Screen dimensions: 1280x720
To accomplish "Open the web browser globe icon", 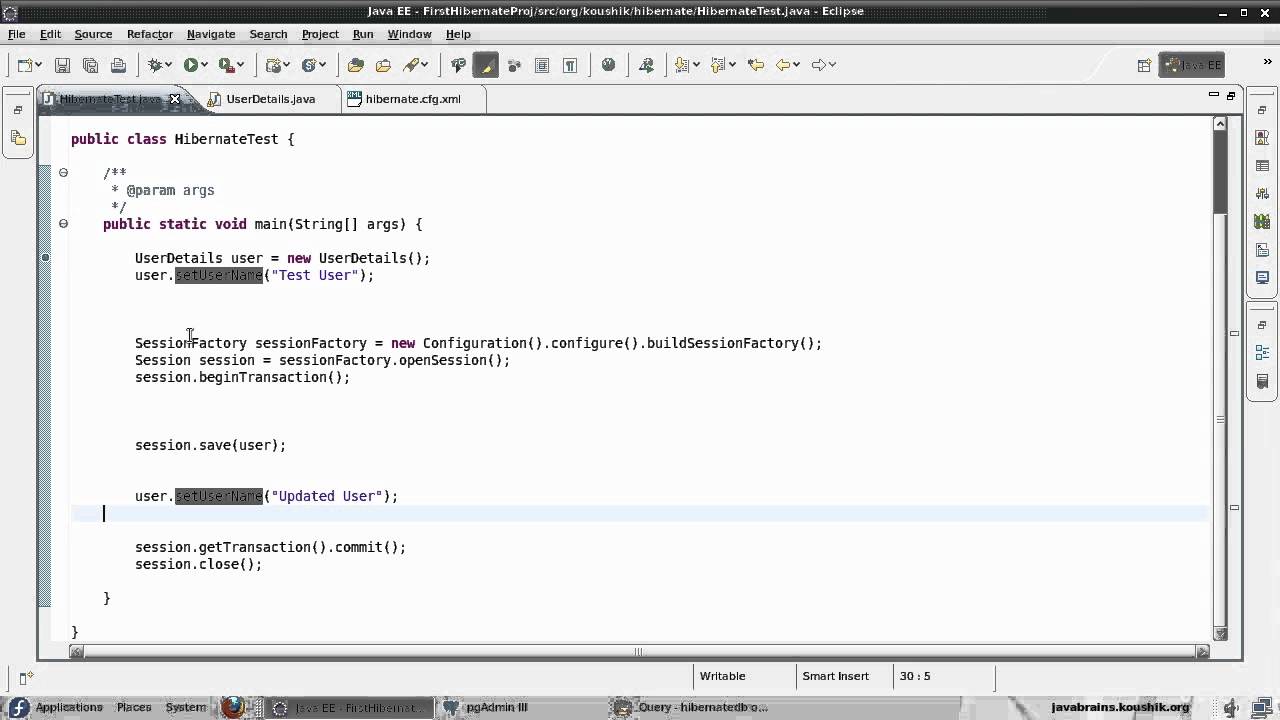I will pos(608,65).
